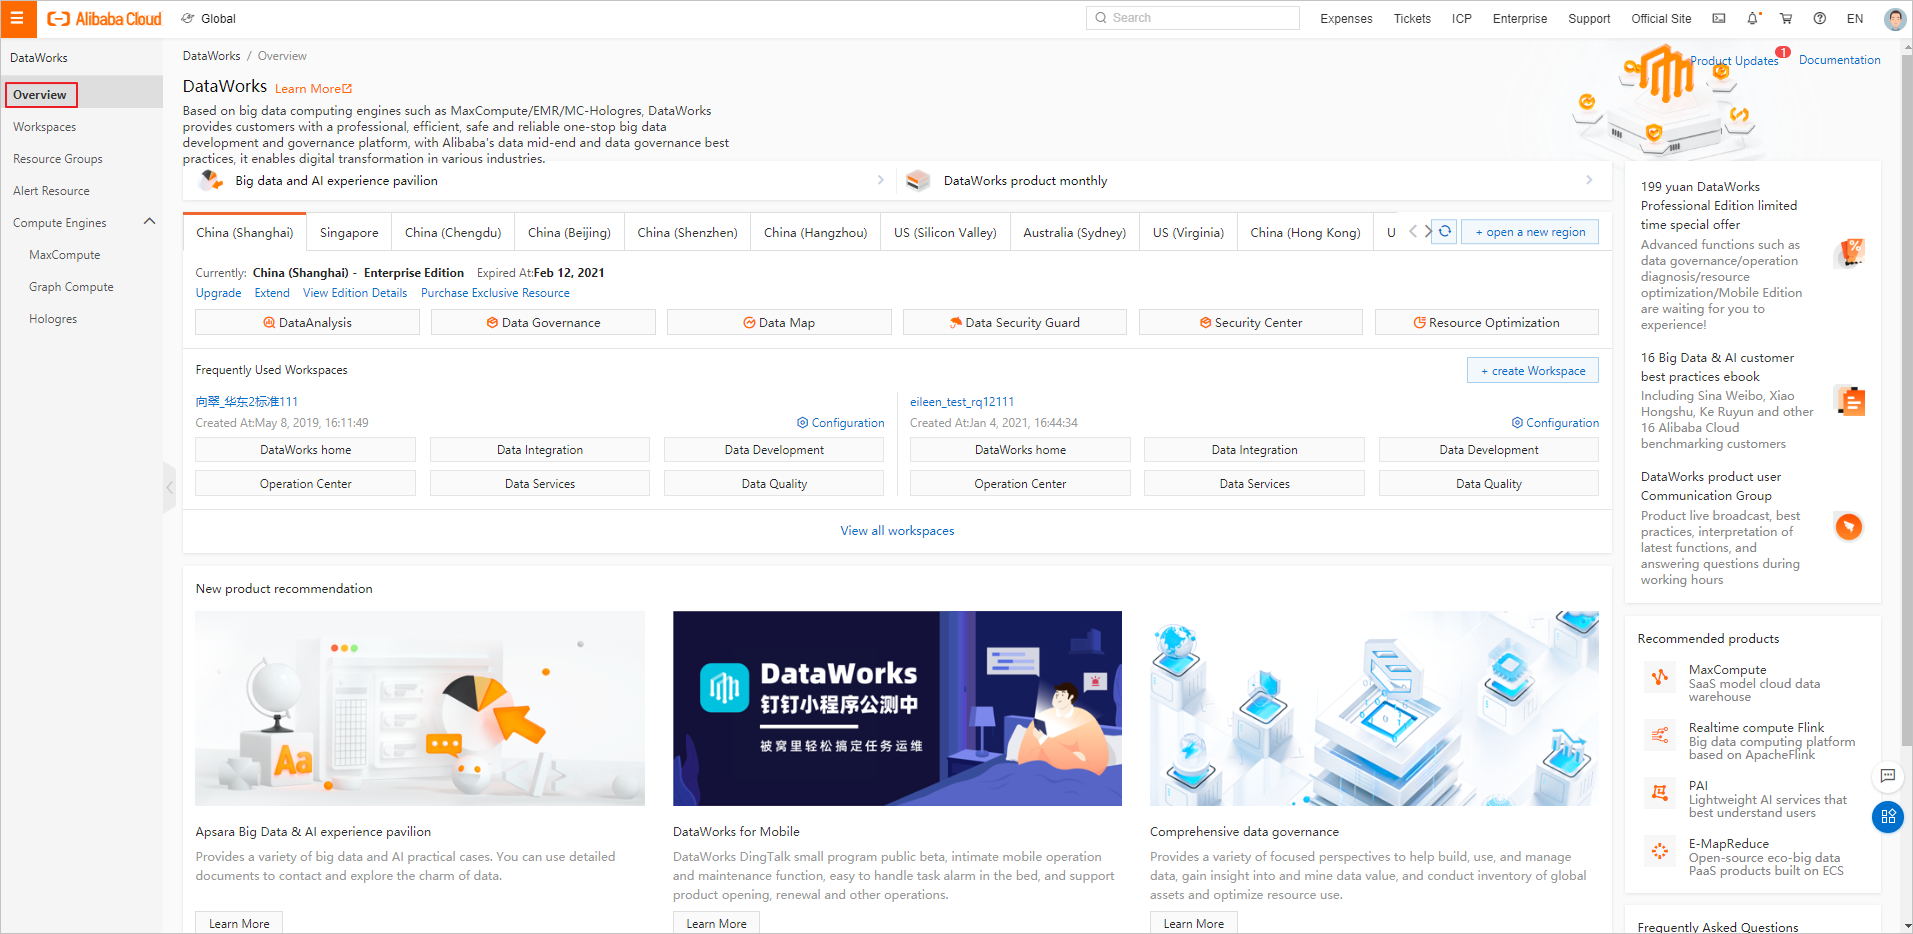Click the best practices ebook icon
The width and height of the screenshot is (1913, 934).
[1850, 401]
